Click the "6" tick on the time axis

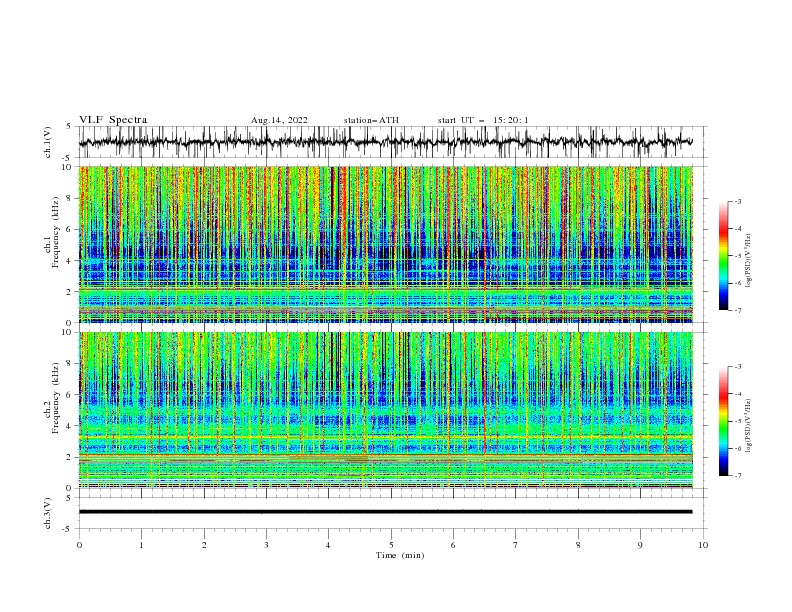(x=453, y=545)
